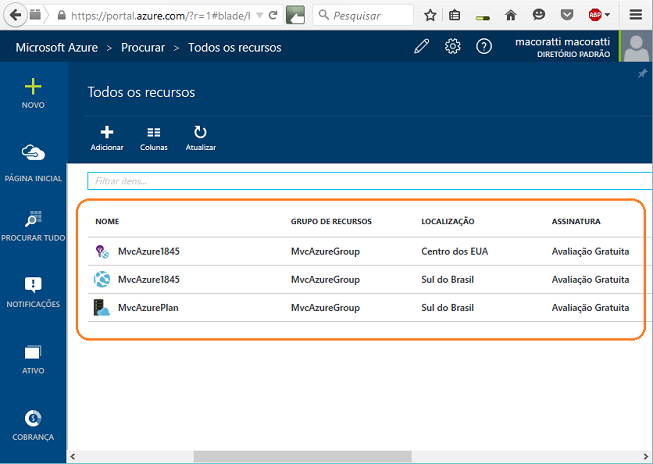This screenshot has height=464, width=653.
Task: Expand URL bar history dropdown arrow
Action: [259, 15]
